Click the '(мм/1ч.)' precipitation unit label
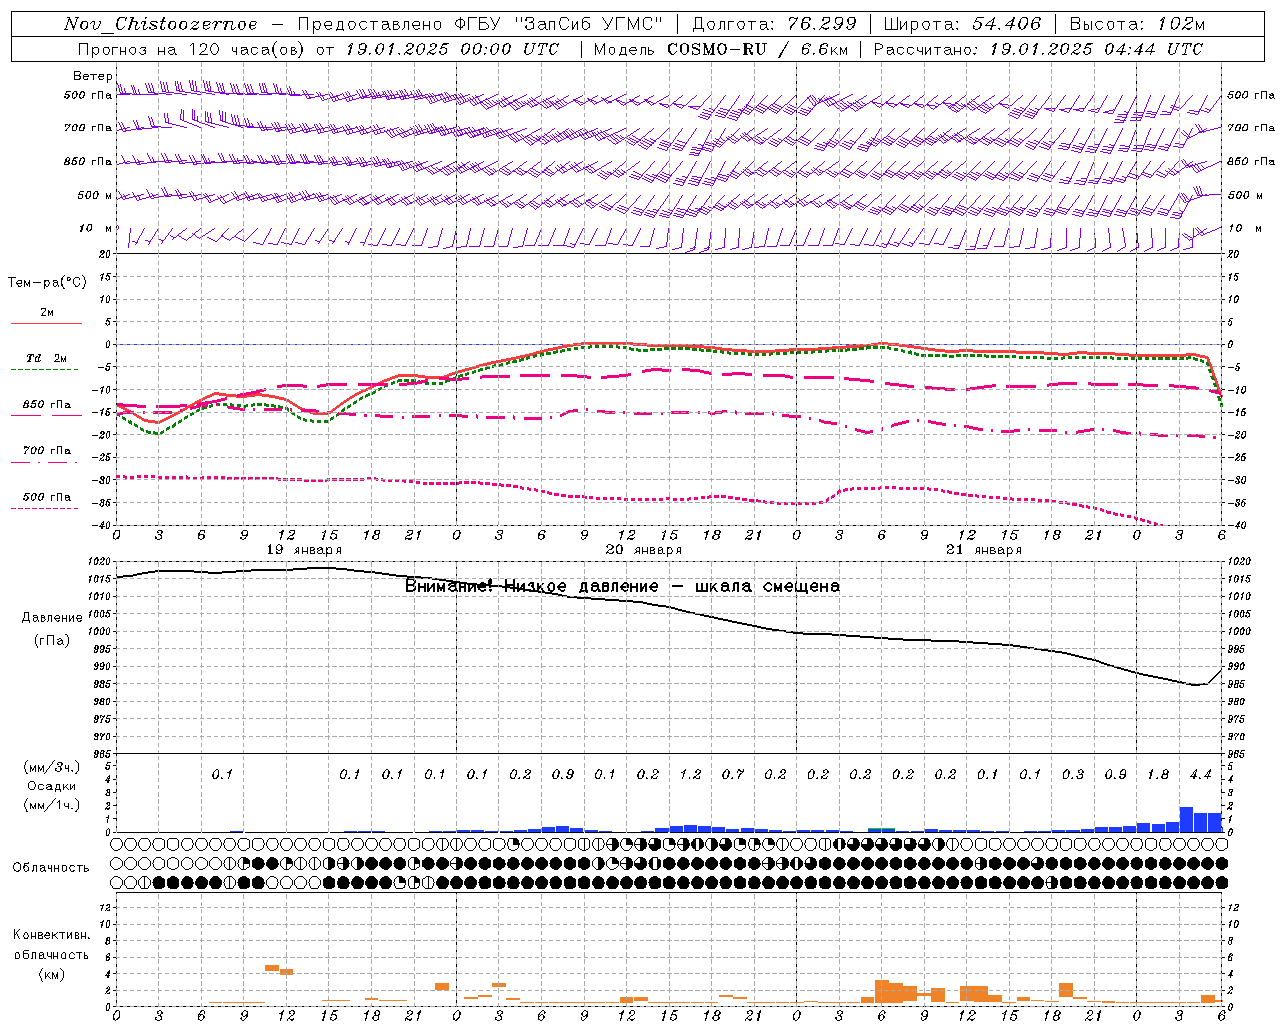Image resolution: width=1280 pixels, height=1024 pixels. click(52, 805)
